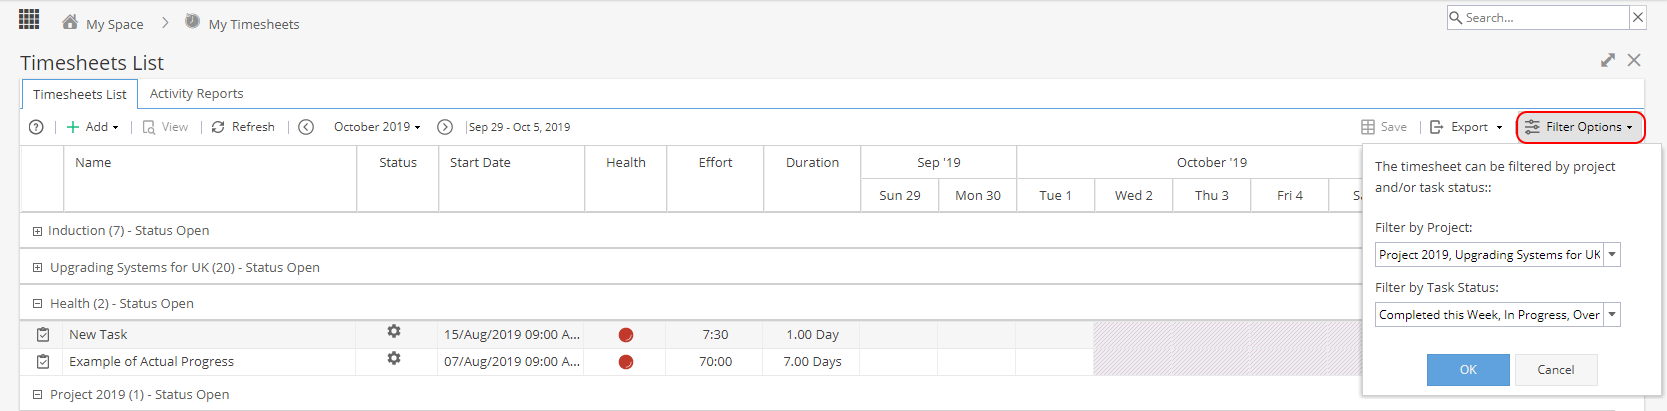Click the 7.00 Days duration cell
This screenshot has height=411, width=1667.
(812, 362)
